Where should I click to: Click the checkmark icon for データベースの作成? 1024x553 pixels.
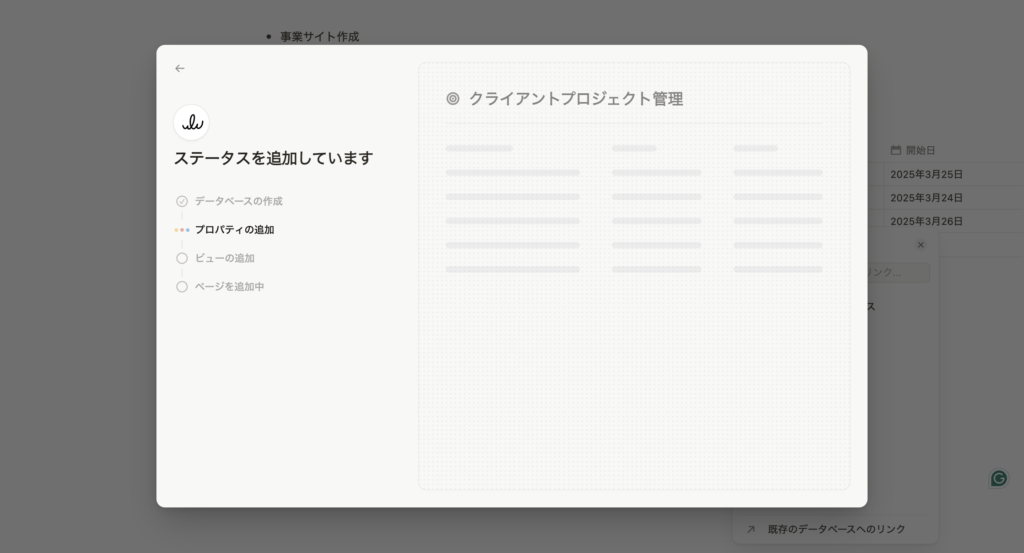coord(182,201)
